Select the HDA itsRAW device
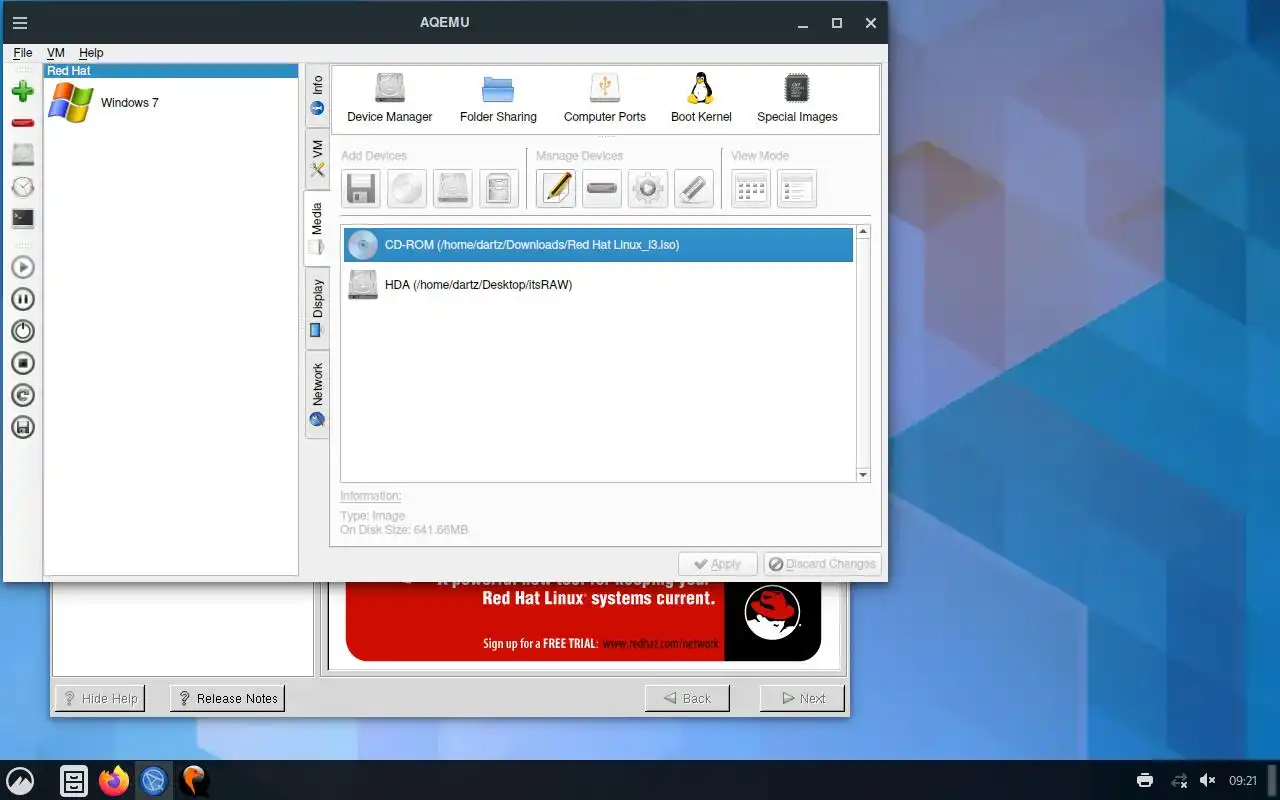 tap(598, 285)
